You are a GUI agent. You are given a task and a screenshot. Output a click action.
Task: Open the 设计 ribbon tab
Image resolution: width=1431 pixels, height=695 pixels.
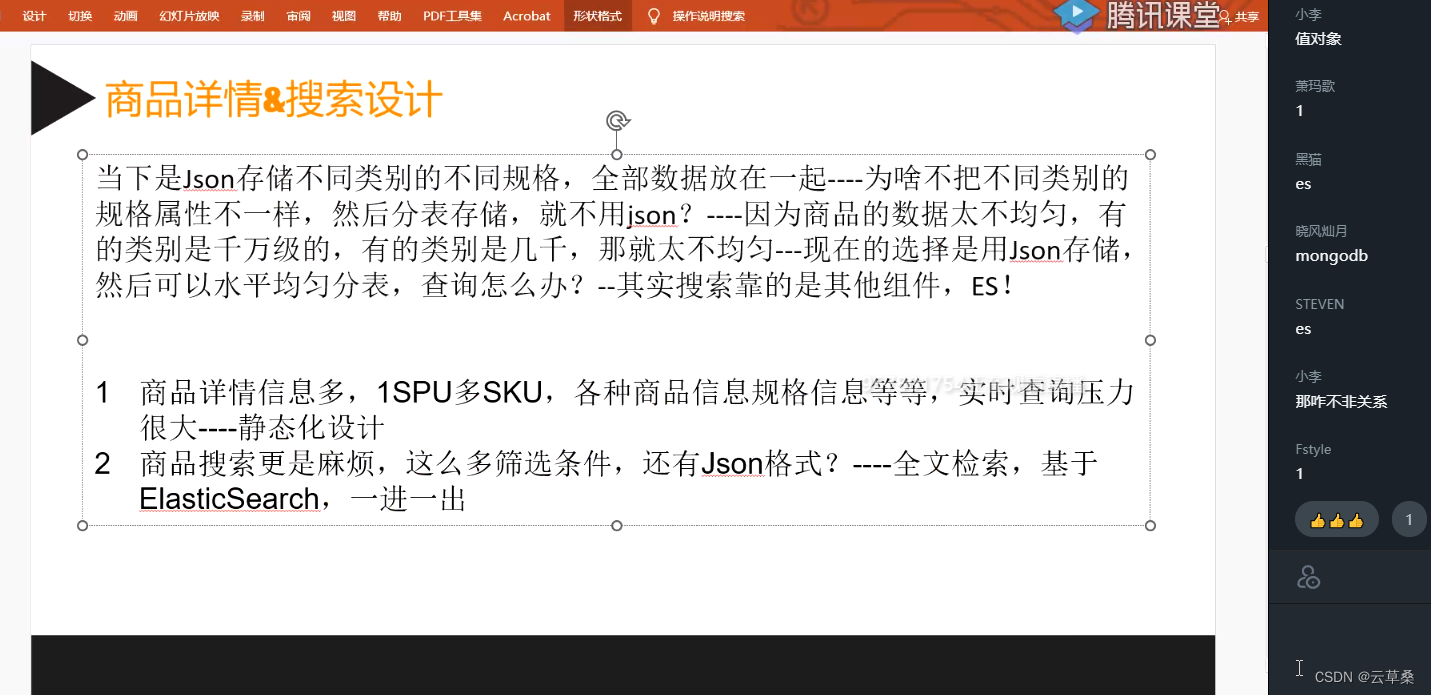[x=35, y=16]
